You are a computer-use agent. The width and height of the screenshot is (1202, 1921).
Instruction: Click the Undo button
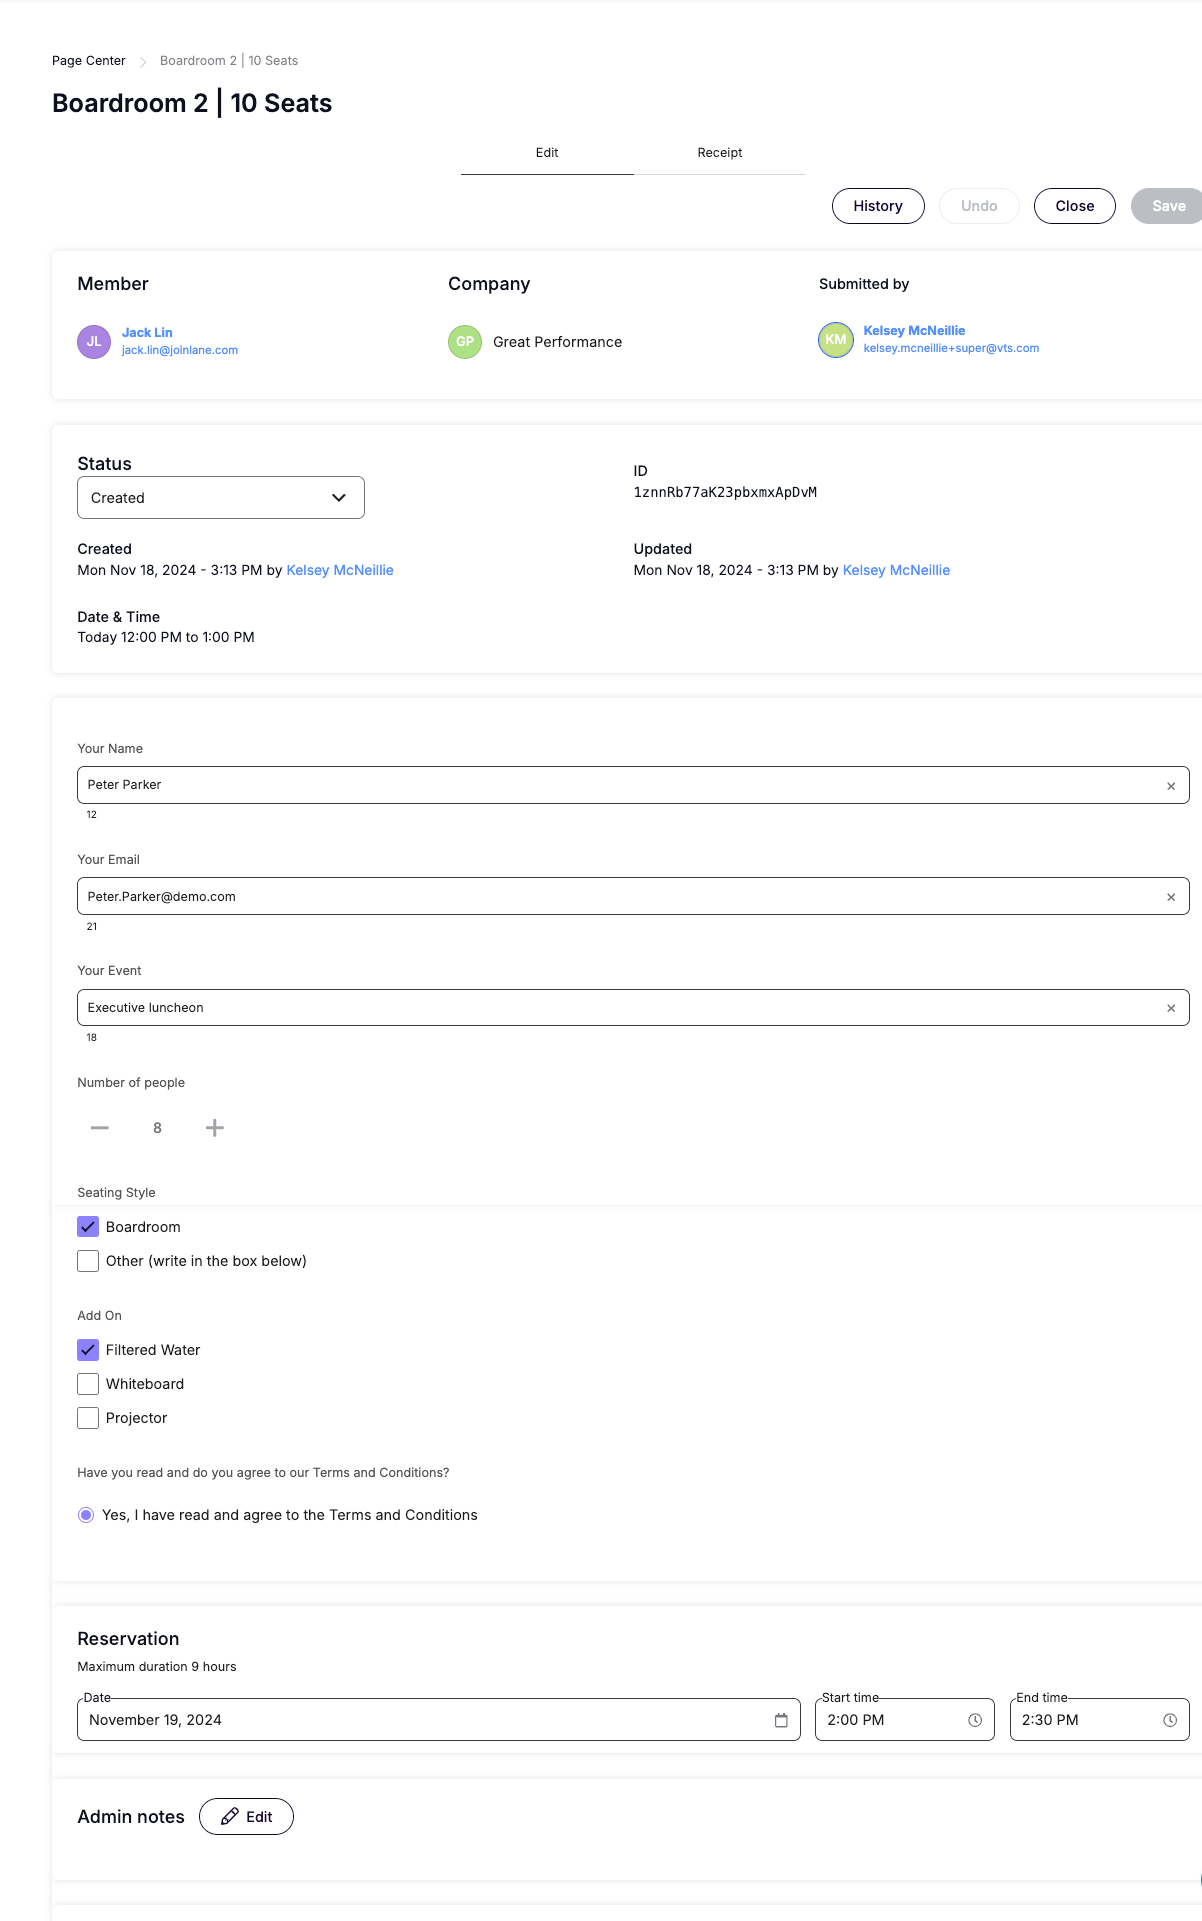coord(979,206)
